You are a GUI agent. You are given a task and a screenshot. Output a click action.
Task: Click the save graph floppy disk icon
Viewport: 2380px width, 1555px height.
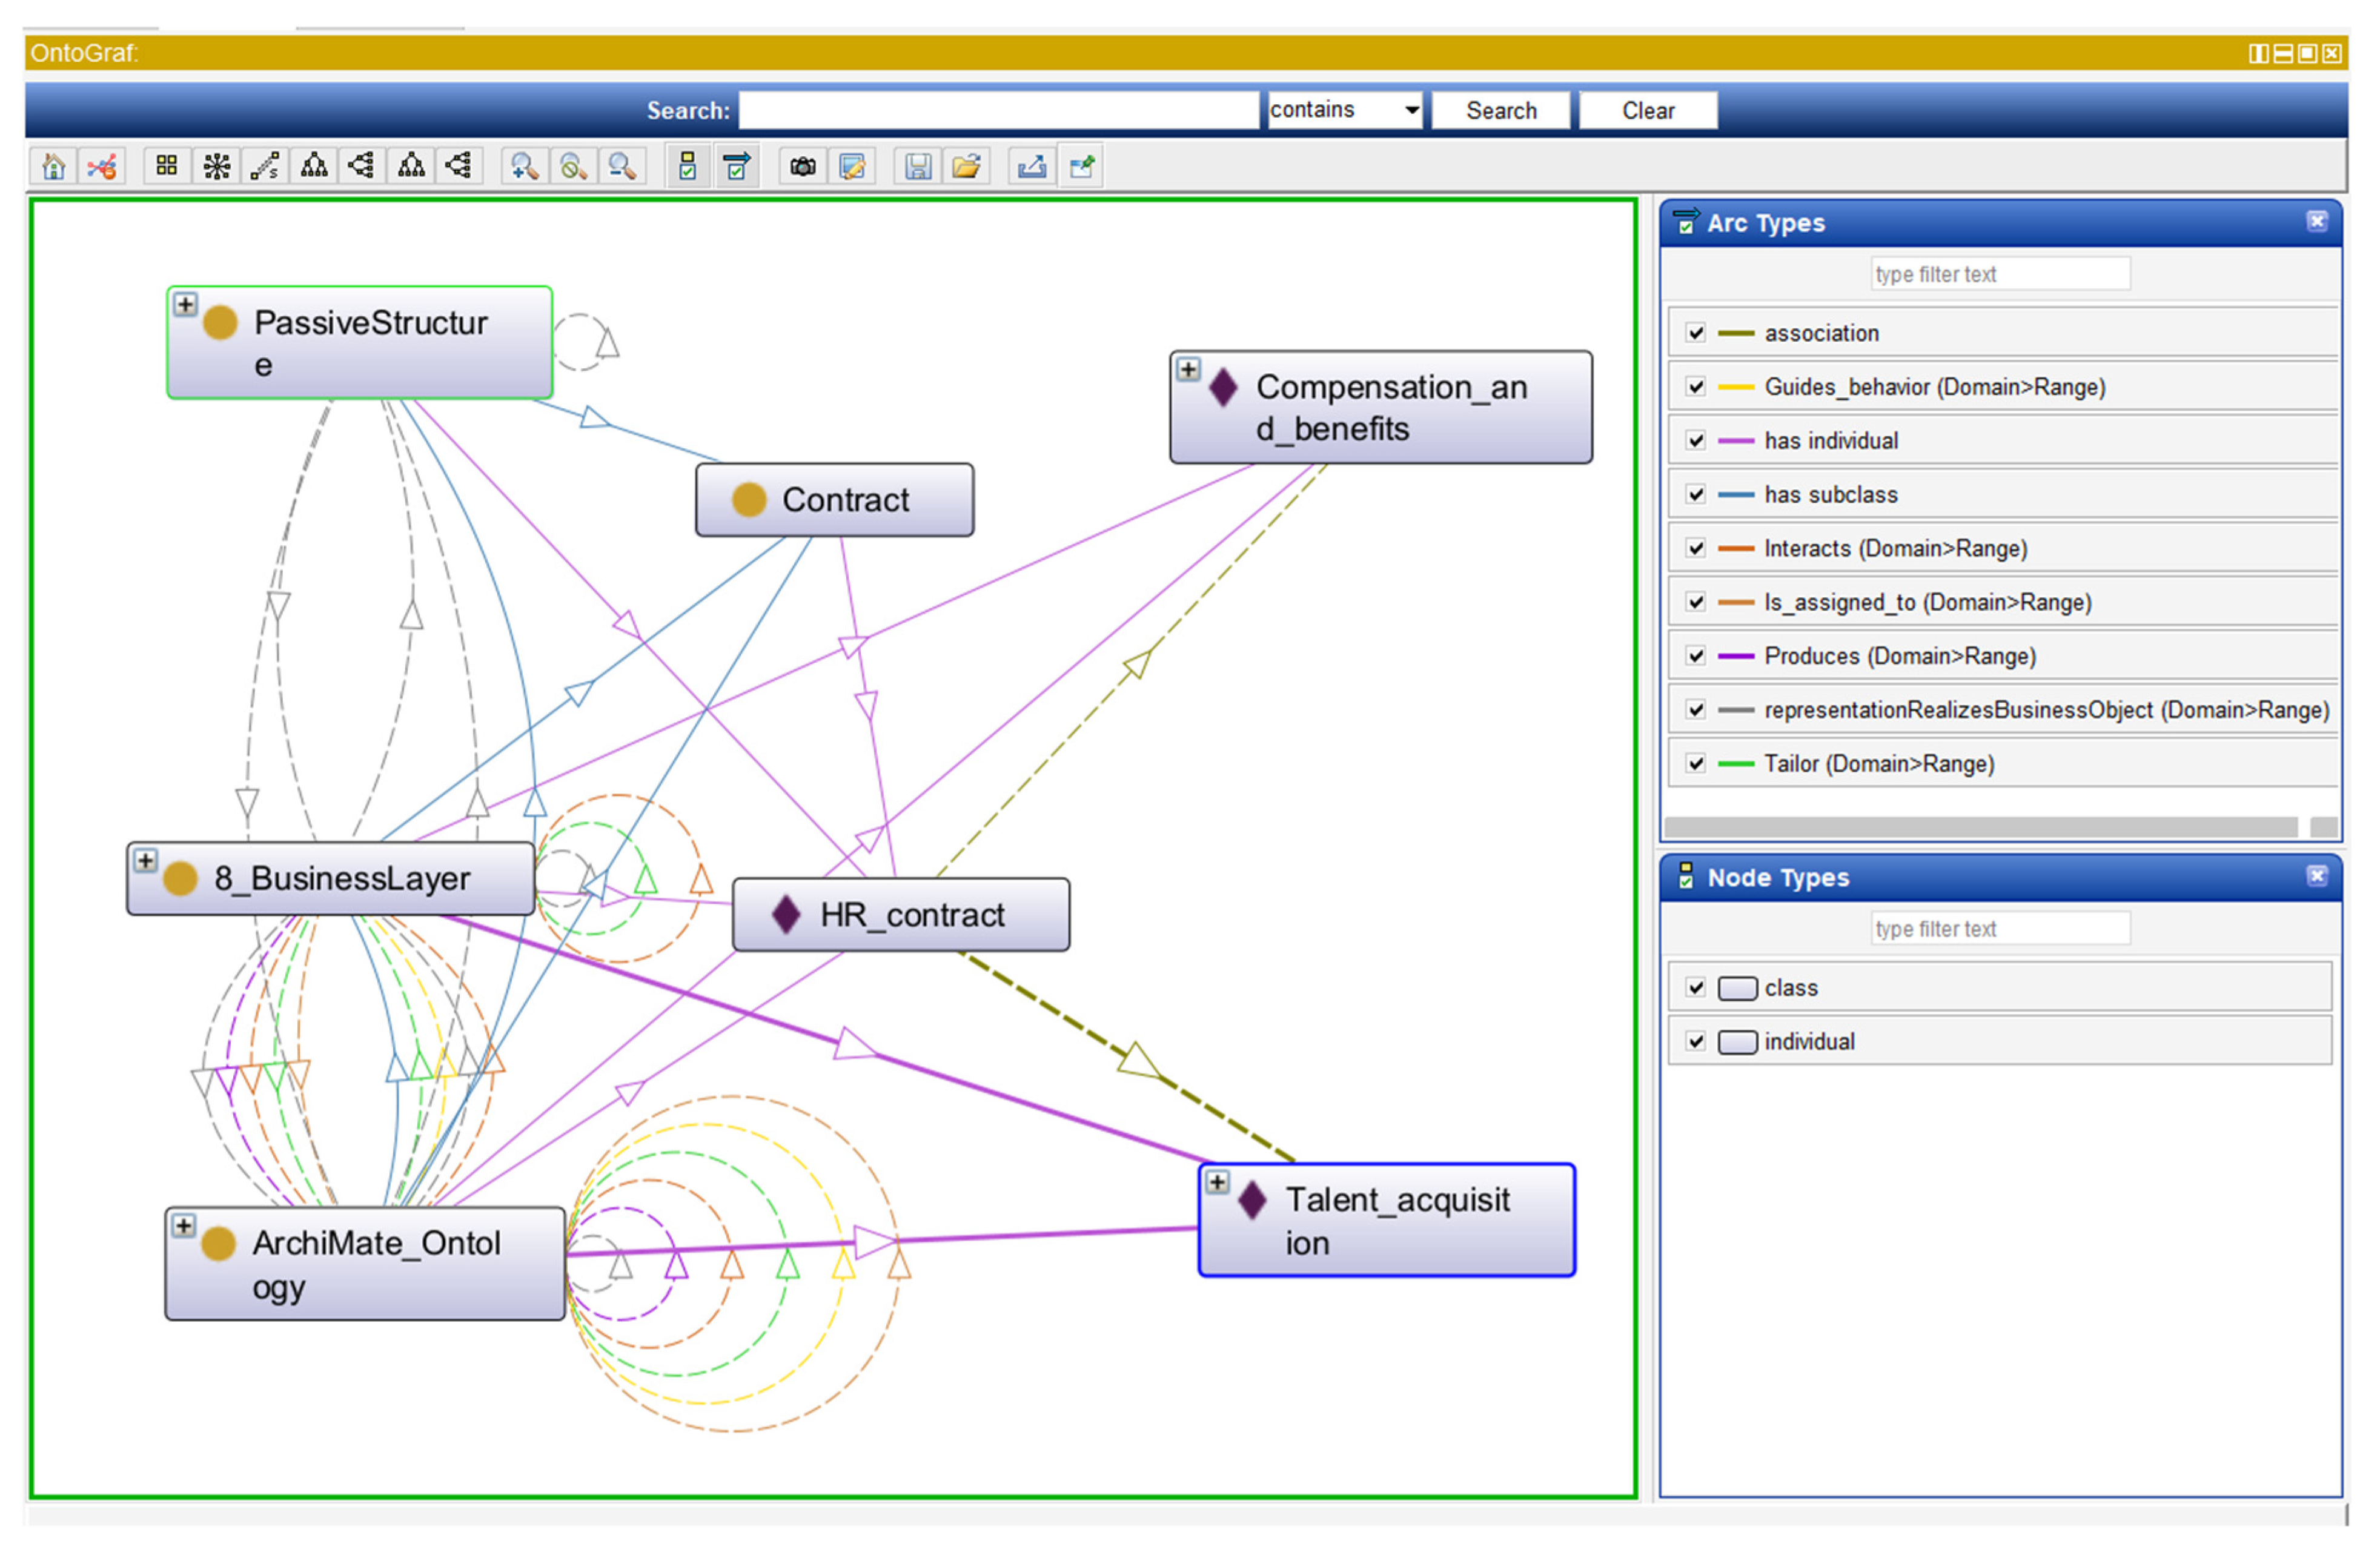[917, 166]
